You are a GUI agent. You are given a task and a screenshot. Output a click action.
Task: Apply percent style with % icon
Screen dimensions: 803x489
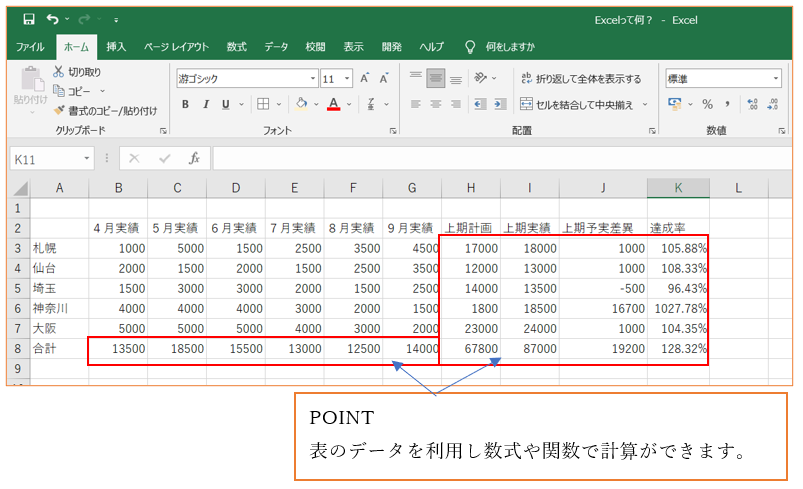(707, 104)
